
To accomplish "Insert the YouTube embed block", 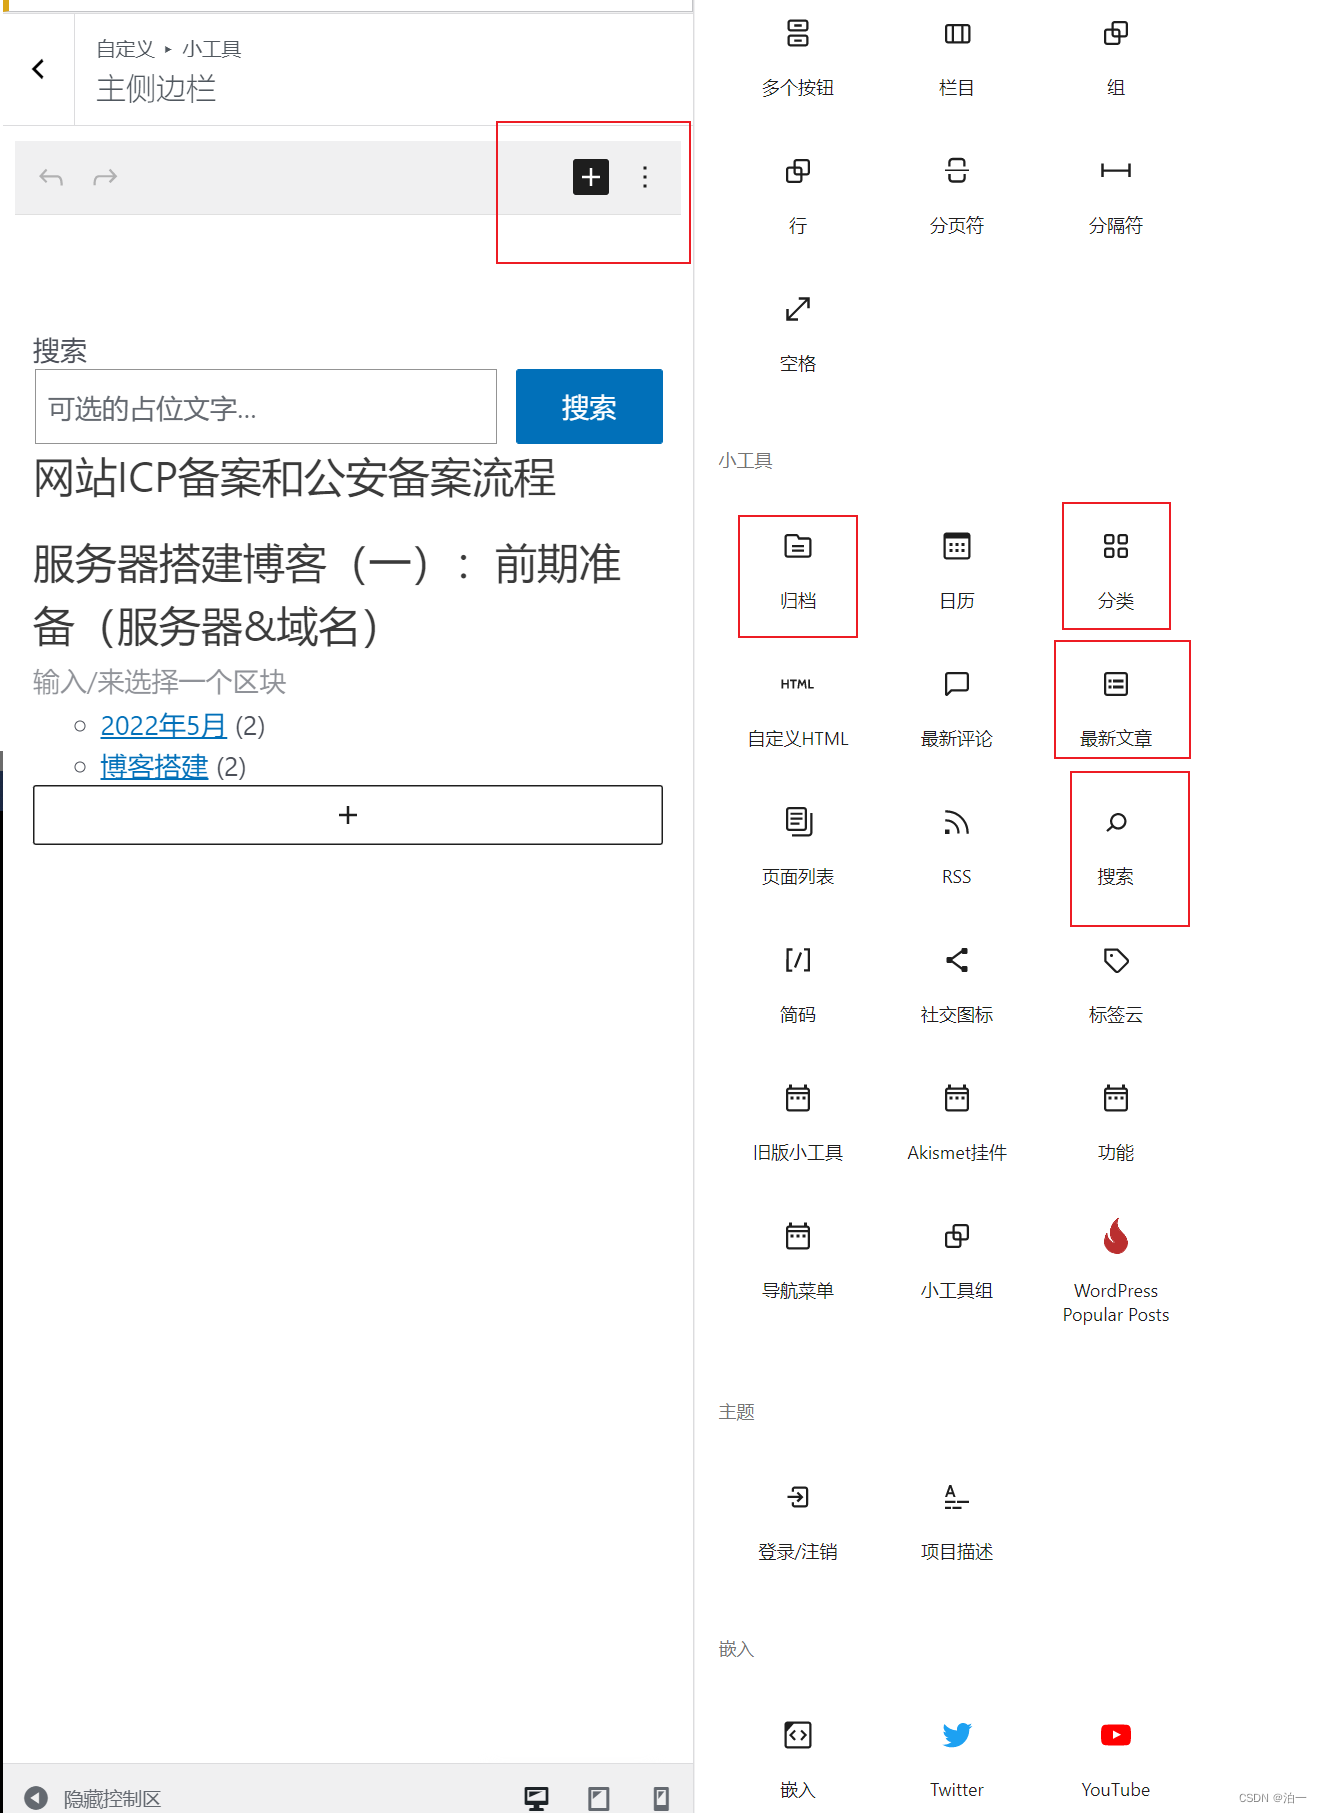I will [1115, 1760].
